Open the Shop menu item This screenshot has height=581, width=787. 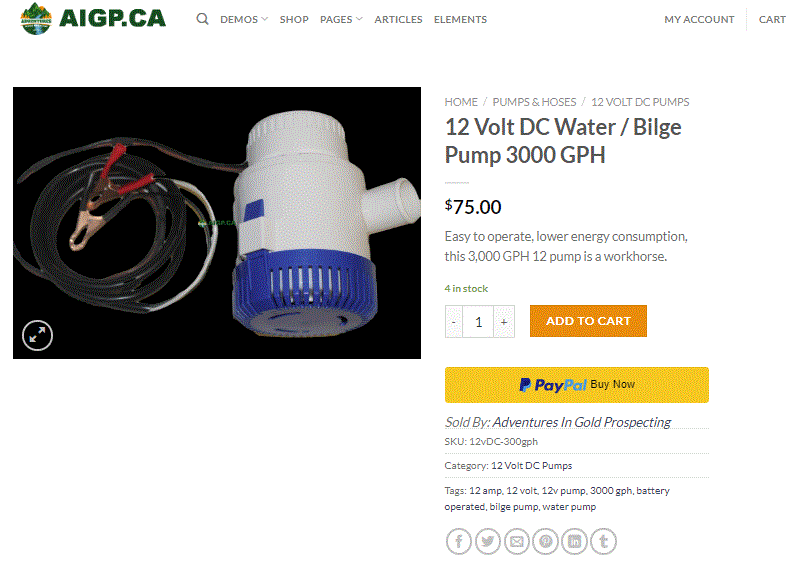coord(294,19)
